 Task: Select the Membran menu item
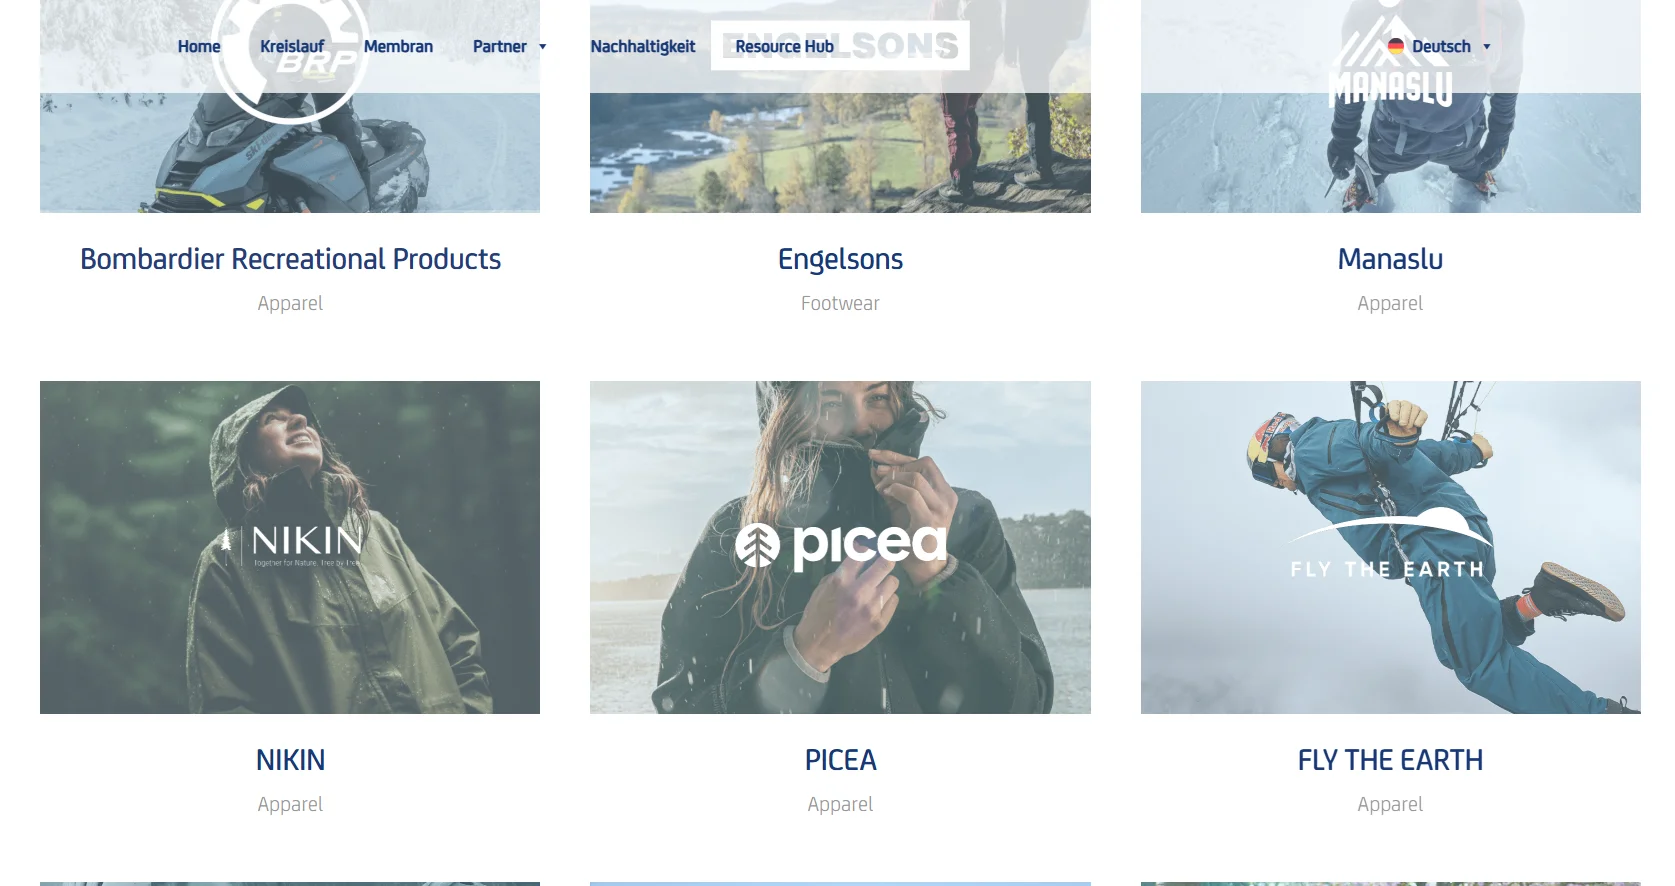click(398, 46)
